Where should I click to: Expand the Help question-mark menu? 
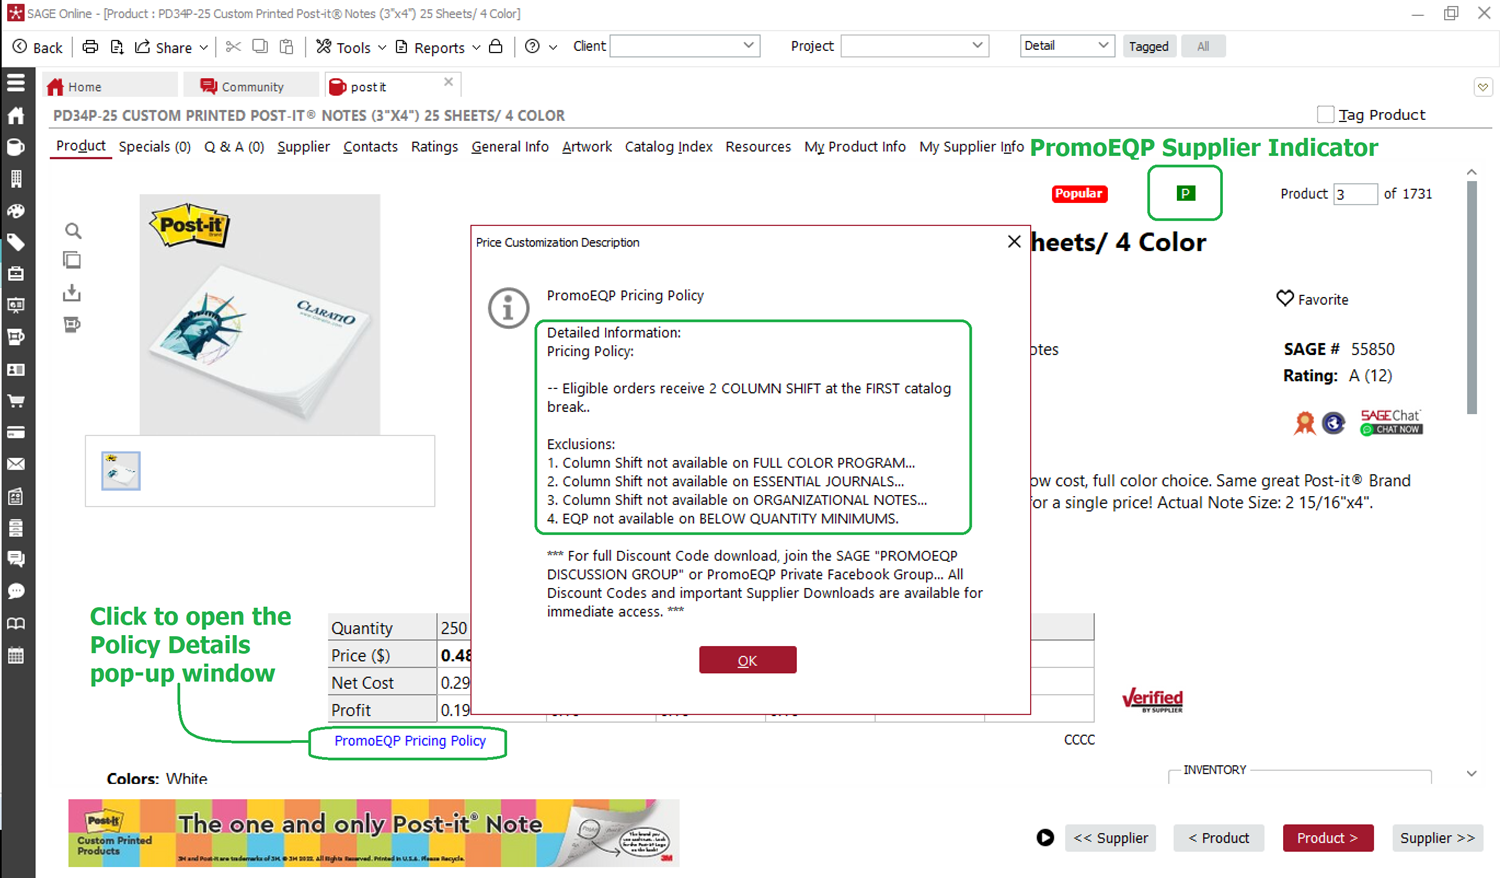coord(541,47)
